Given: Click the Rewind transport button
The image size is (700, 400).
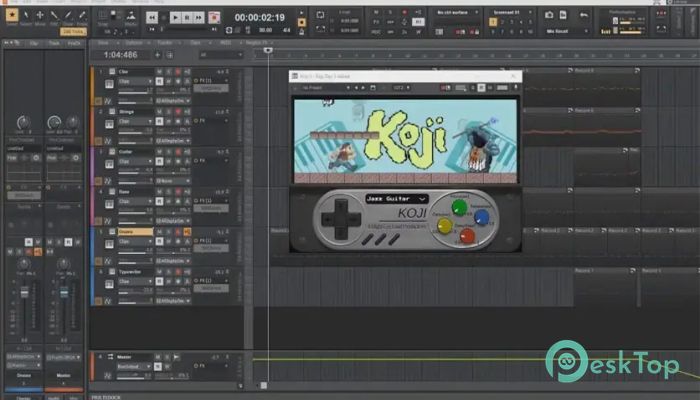Looking at the screenshot, I should click(152, 17).
